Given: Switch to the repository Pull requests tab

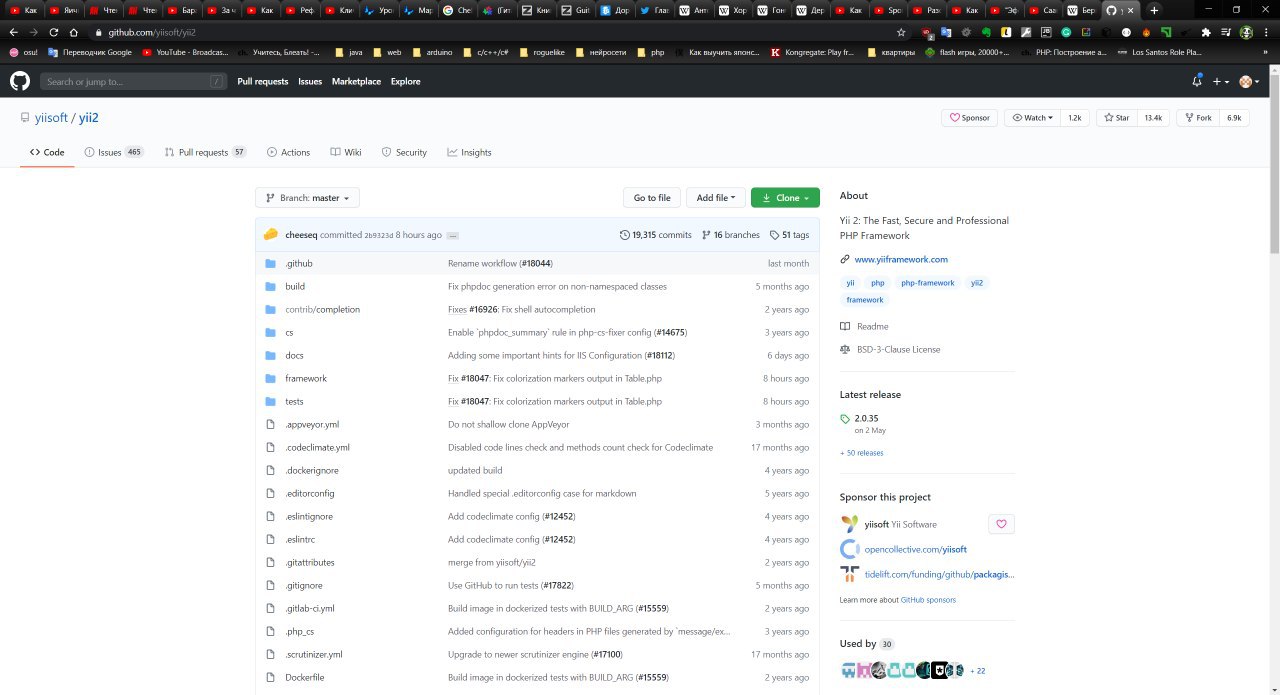Looking at the screenshot, I should point(205,152).
